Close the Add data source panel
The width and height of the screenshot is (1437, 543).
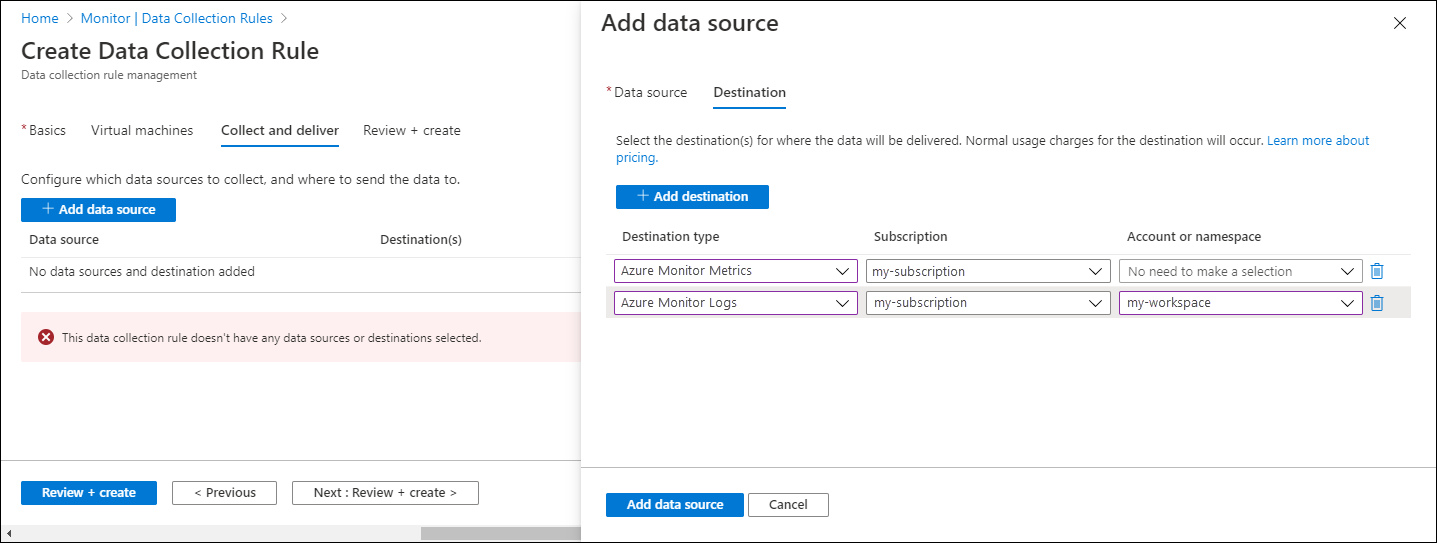[x=1399, y=23]
